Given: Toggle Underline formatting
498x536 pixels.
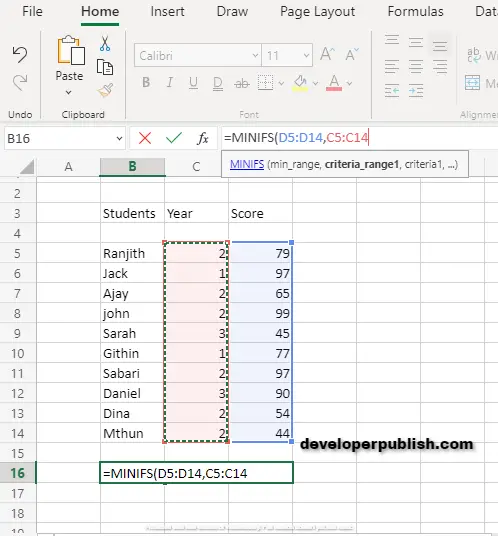Looking at the screenshot, I should [193, 83].
